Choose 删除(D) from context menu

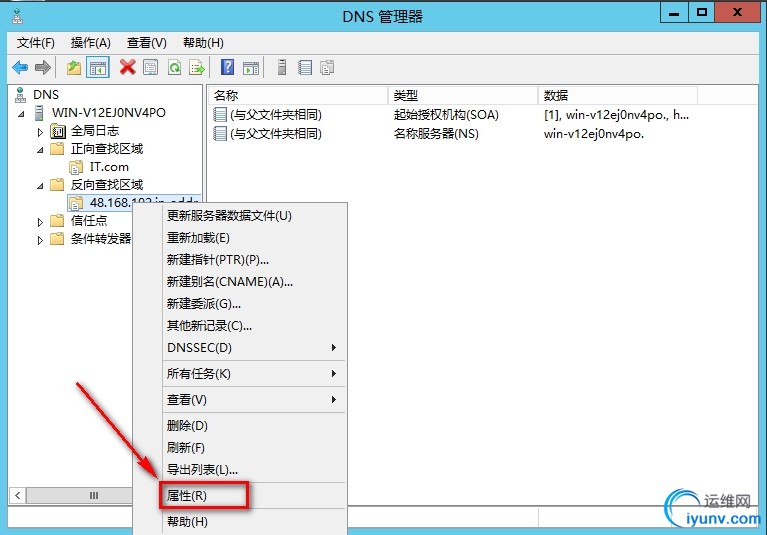coord(253,425)
